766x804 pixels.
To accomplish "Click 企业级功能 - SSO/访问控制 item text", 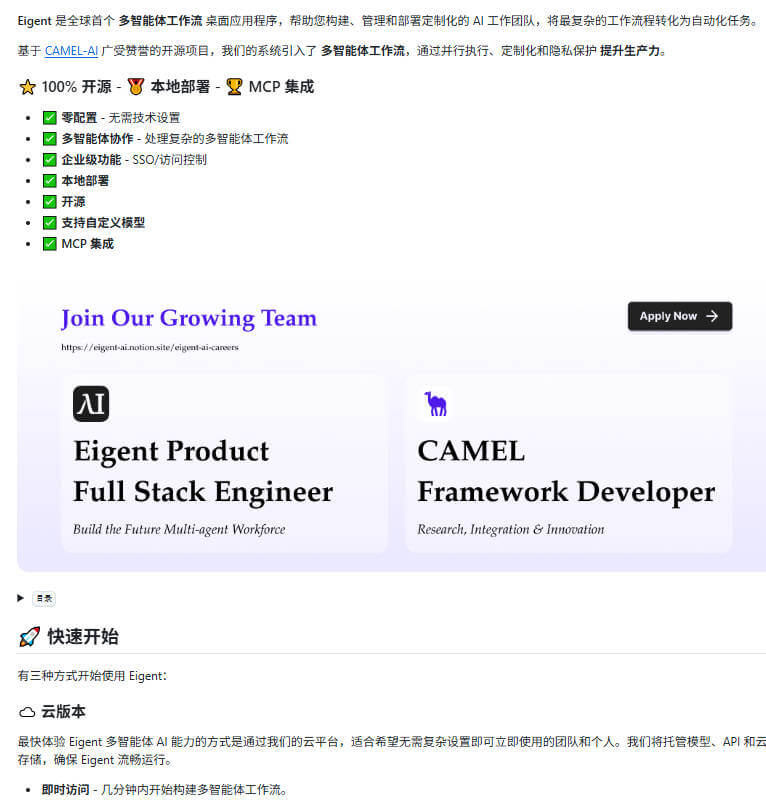I will coord(134,160).
